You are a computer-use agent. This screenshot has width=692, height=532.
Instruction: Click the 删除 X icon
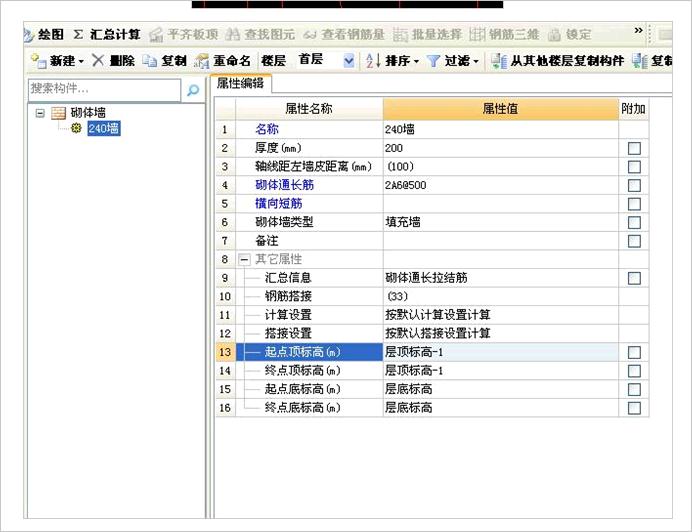pyautogui.click(x=98, y=60)
